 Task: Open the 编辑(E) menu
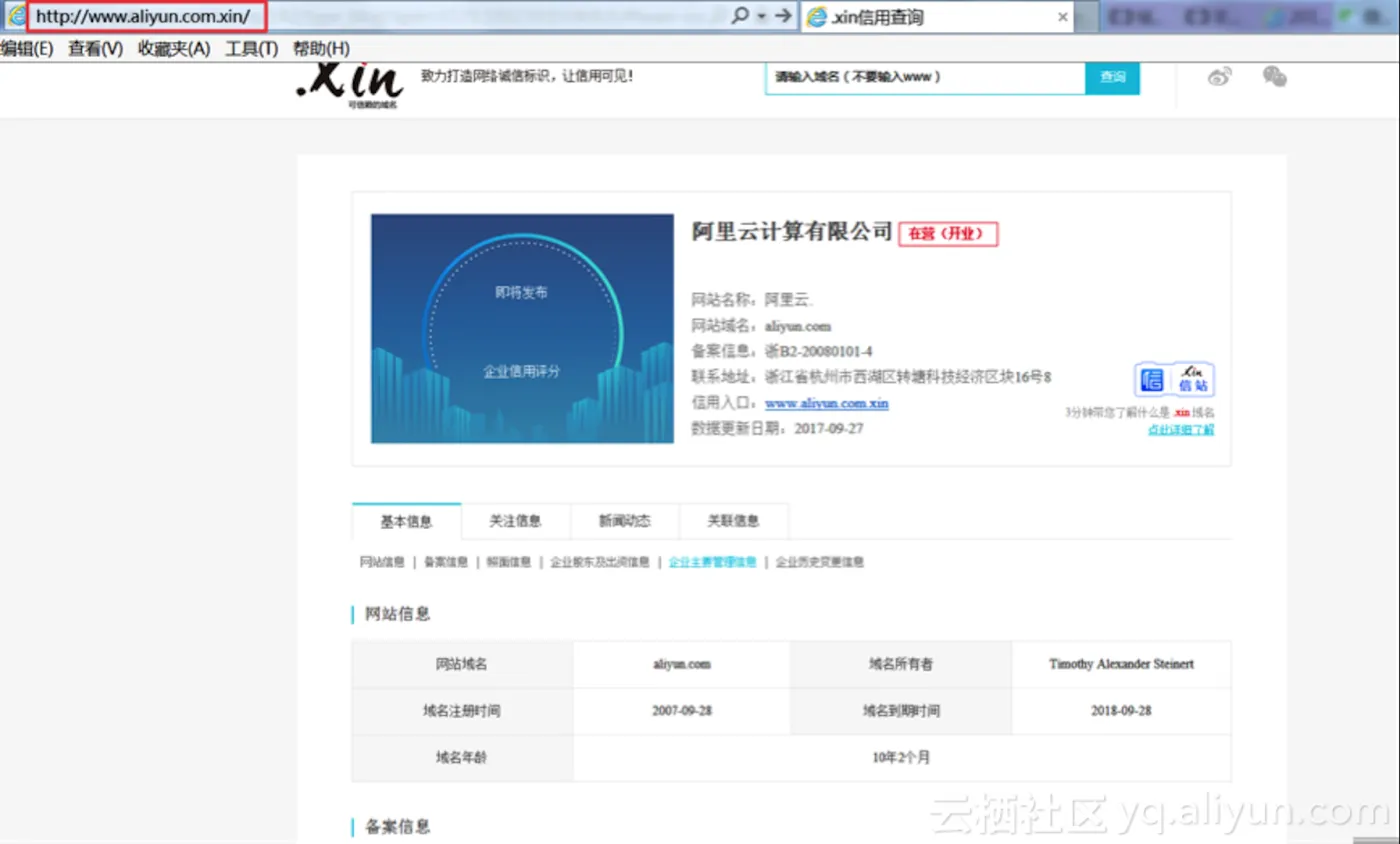click(x=26, y=49)
